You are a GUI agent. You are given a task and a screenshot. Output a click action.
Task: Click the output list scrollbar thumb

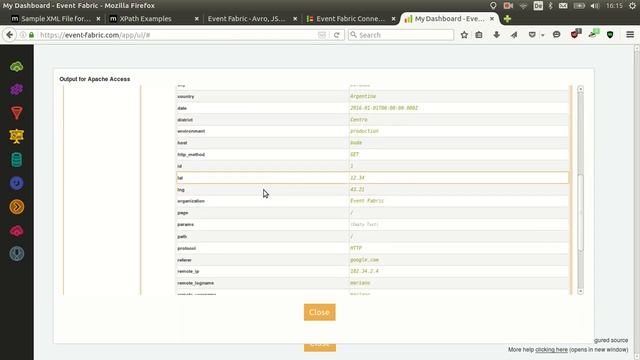pyautogui.click(x=581, y=212)
